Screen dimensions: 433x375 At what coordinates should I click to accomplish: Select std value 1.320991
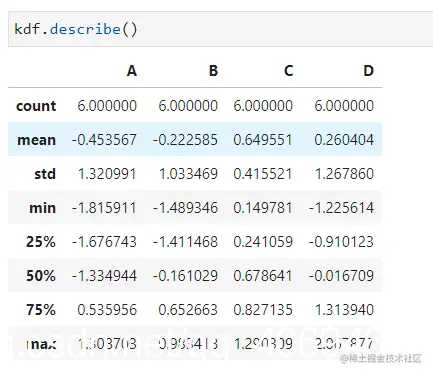pyautogui.click(x=107, y=174)
